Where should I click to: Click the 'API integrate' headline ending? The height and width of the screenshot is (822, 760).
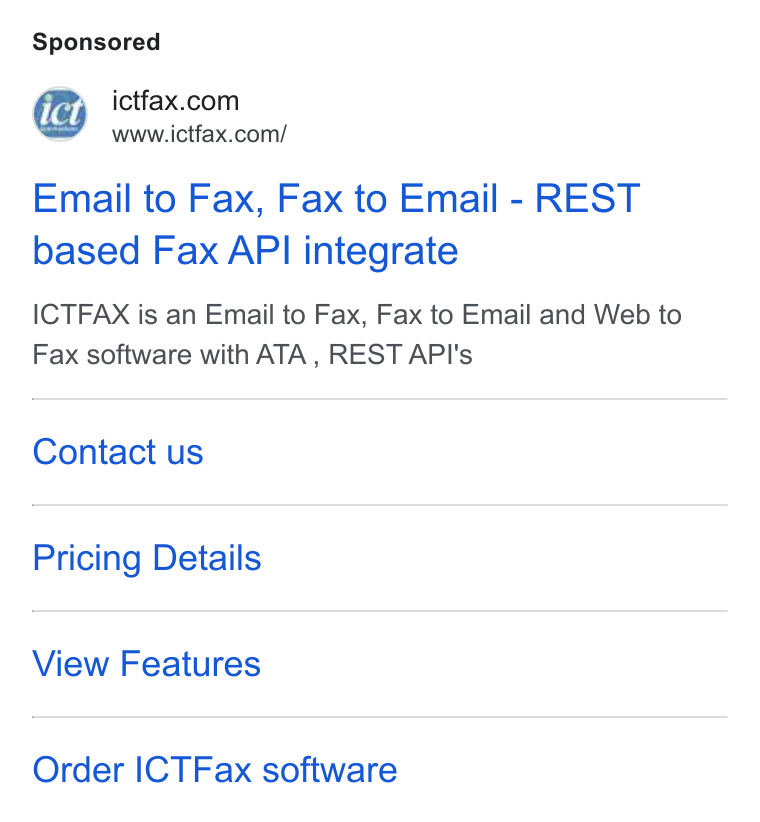tap(343, 251)
